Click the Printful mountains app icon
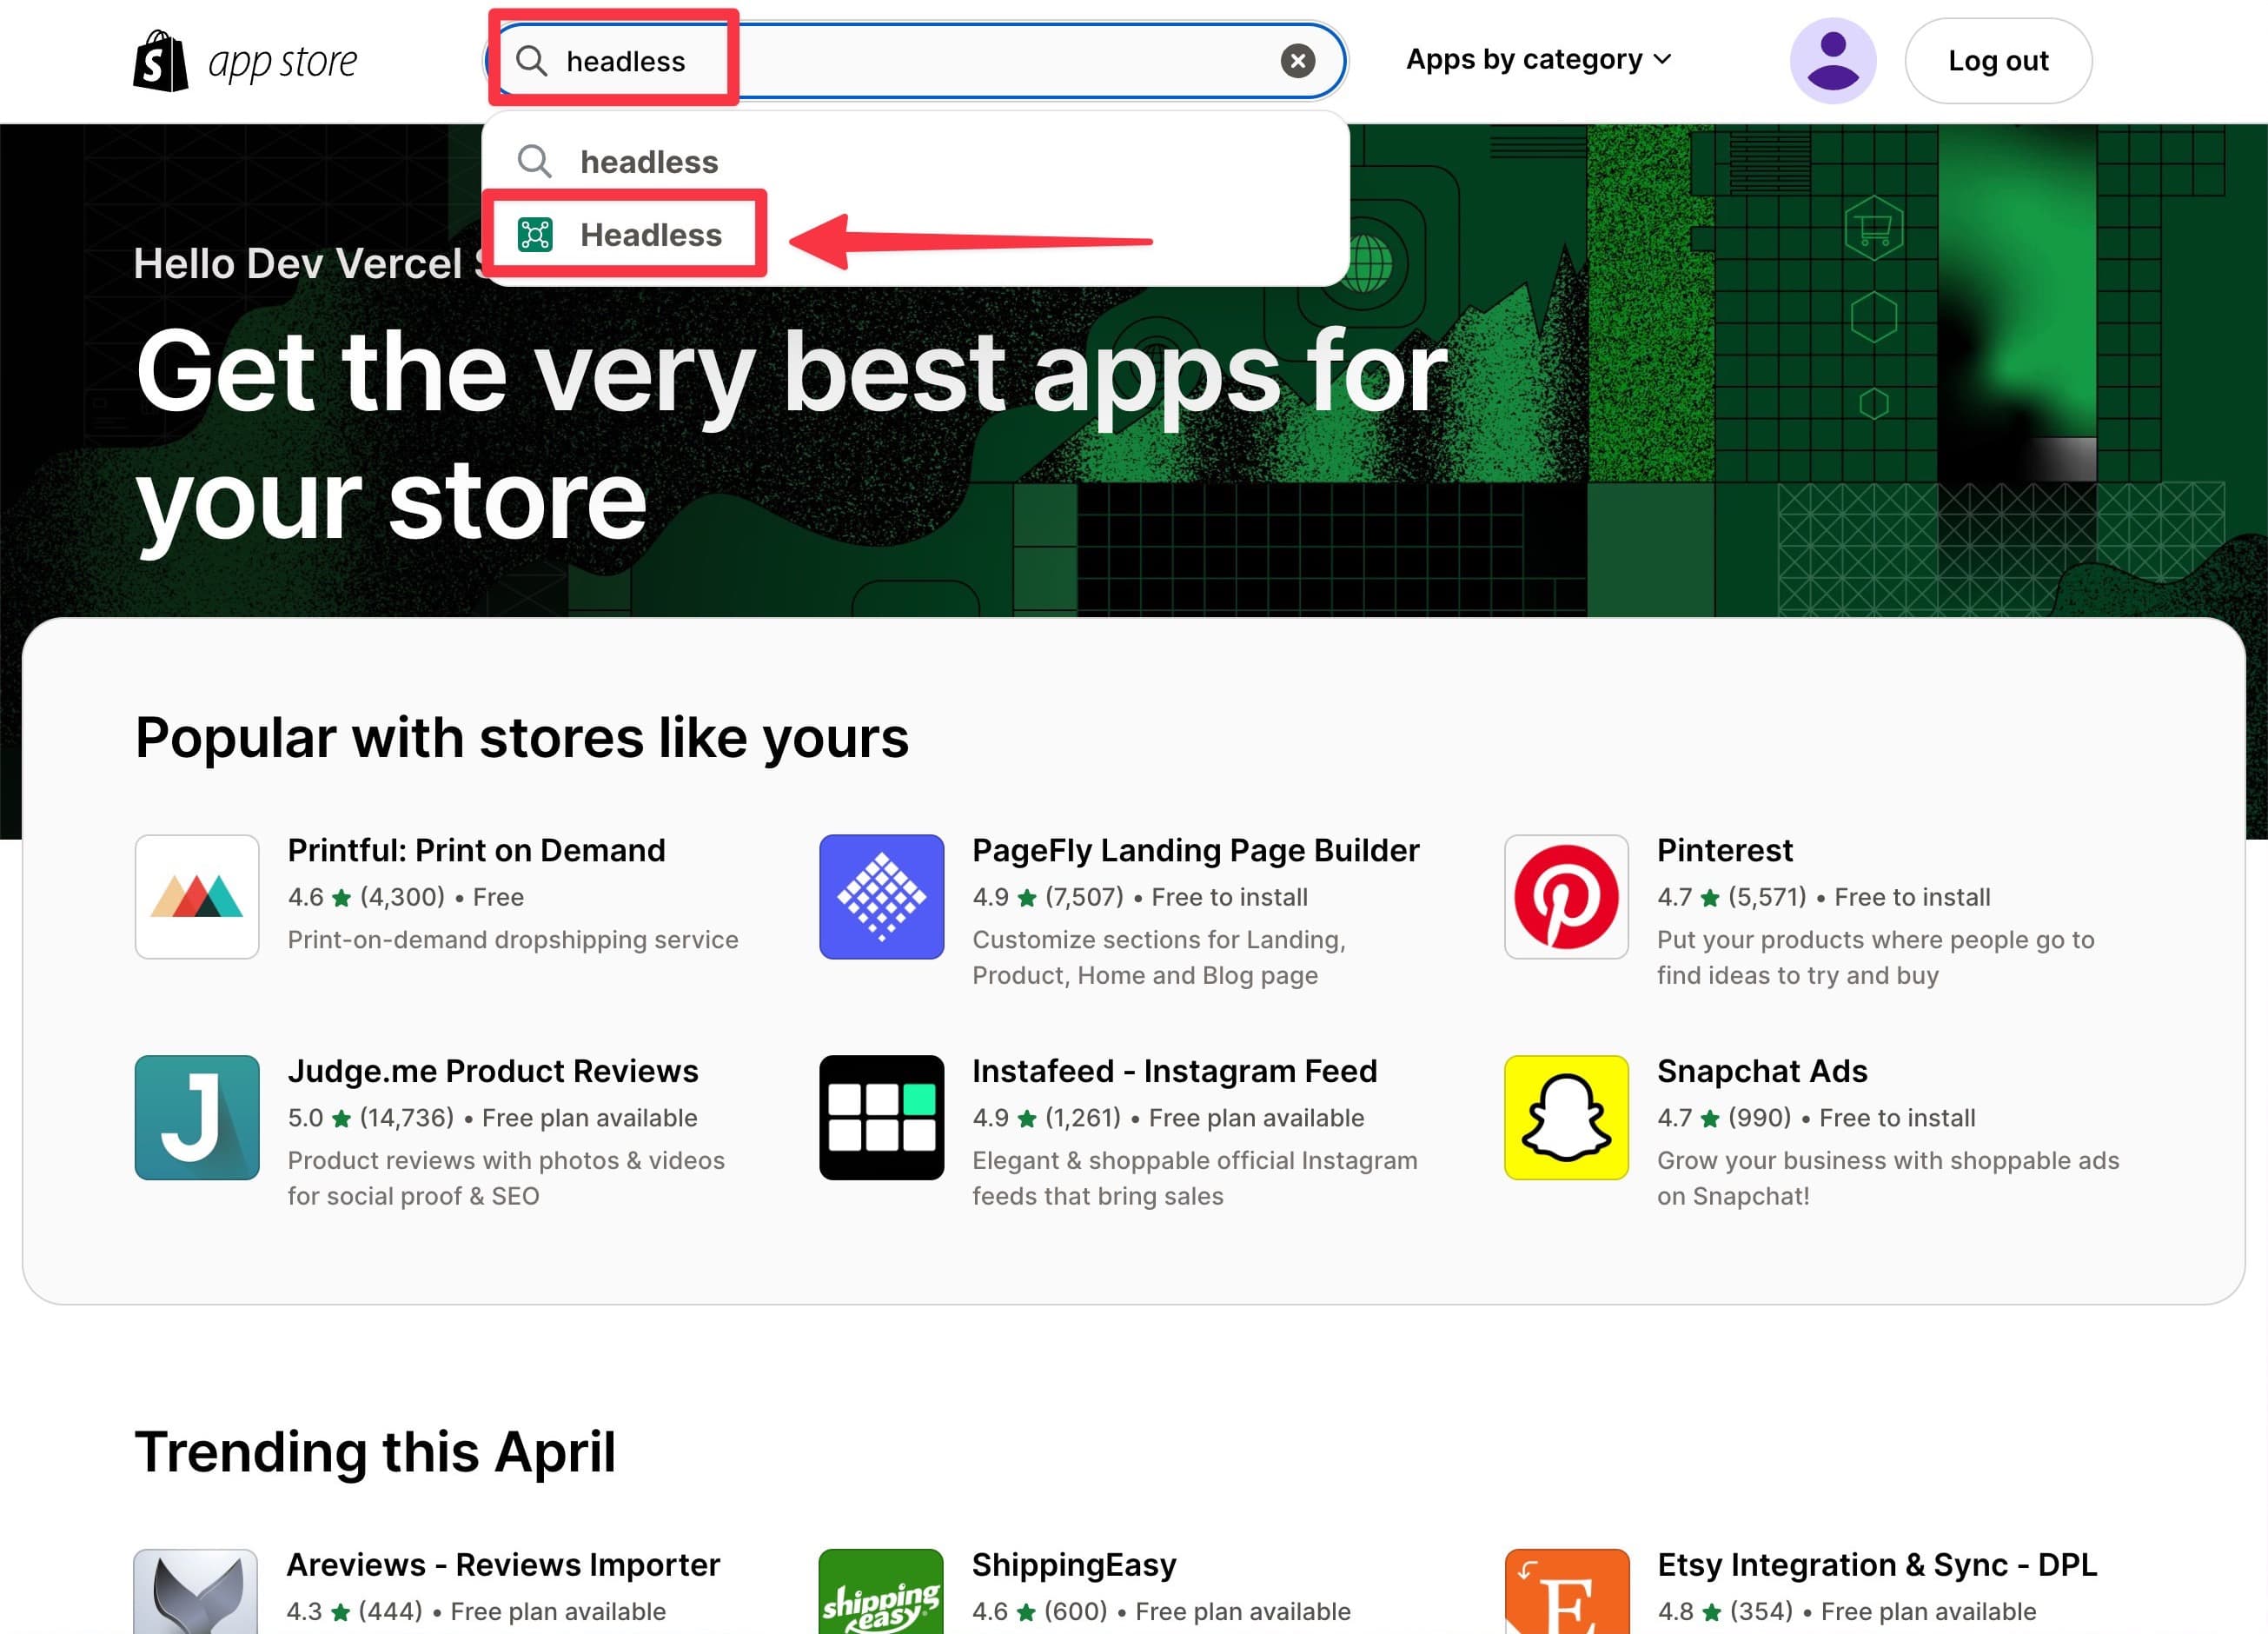Screen dimensions: 2268x1634 click(196, 897)
